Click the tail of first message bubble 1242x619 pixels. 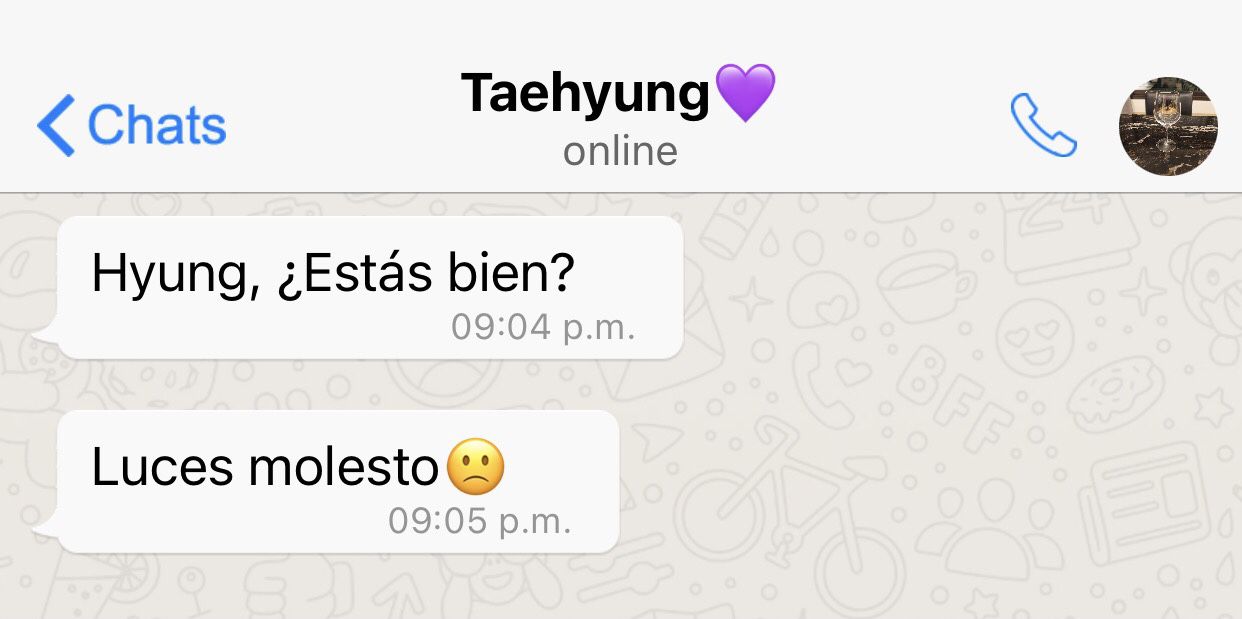(x=45, y=337)
